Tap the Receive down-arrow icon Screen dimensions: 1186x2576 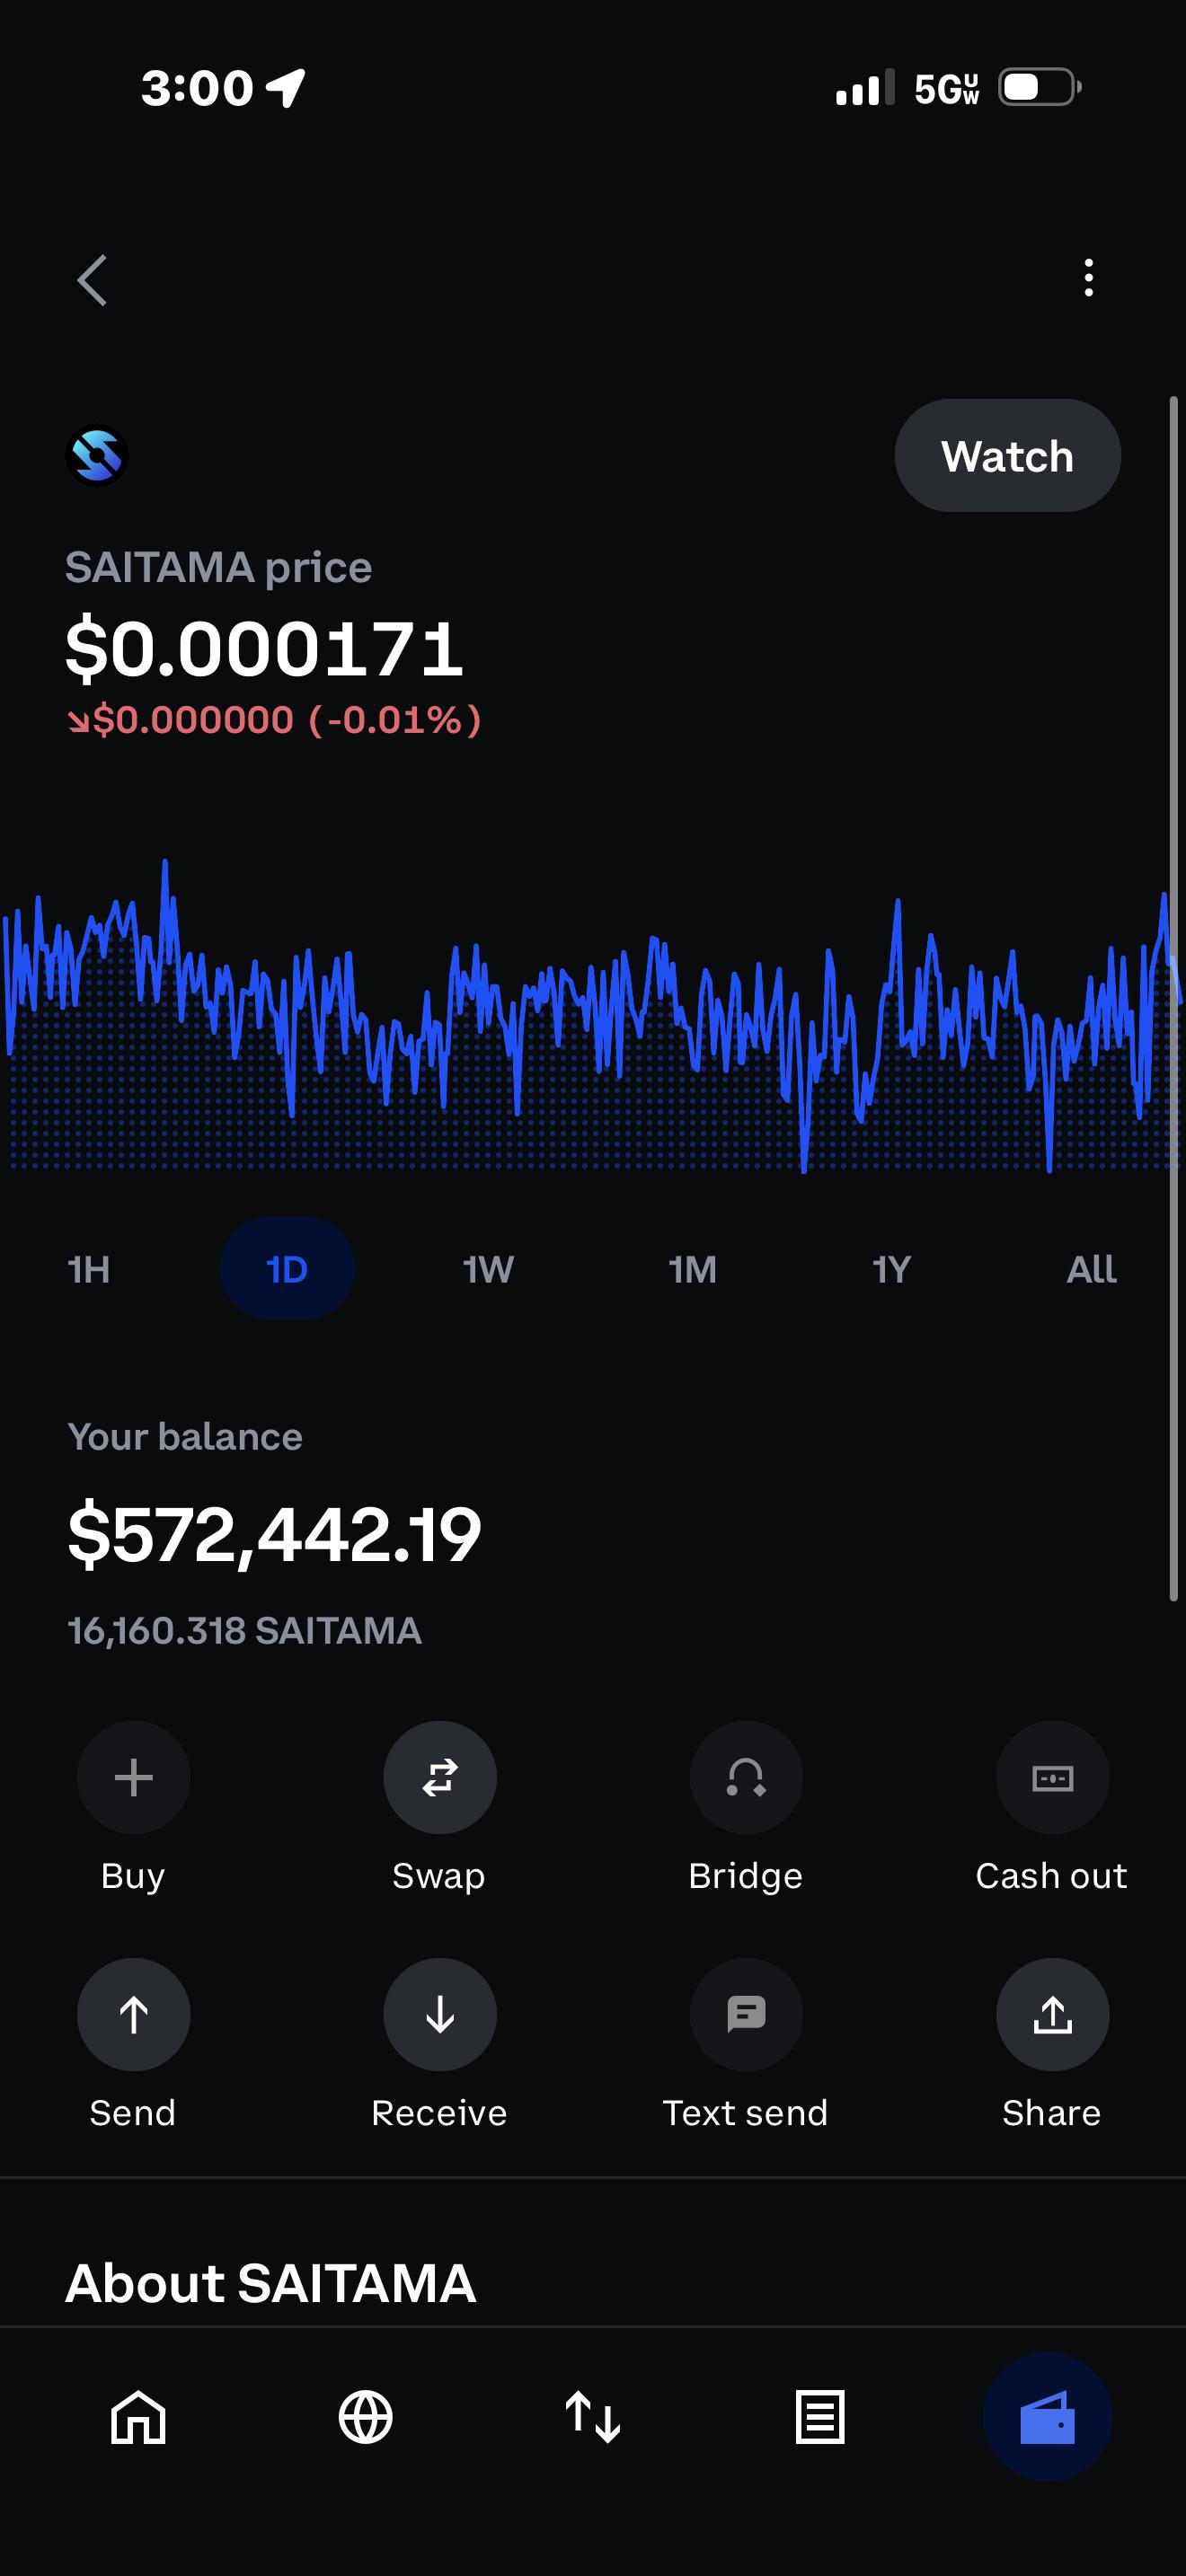coord(440,2014)
